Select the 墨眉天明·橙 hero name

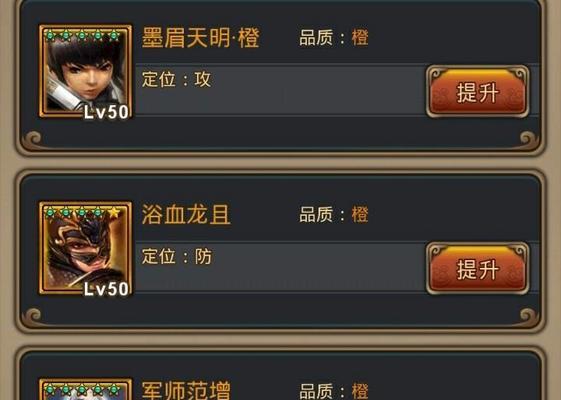[201, 37]
